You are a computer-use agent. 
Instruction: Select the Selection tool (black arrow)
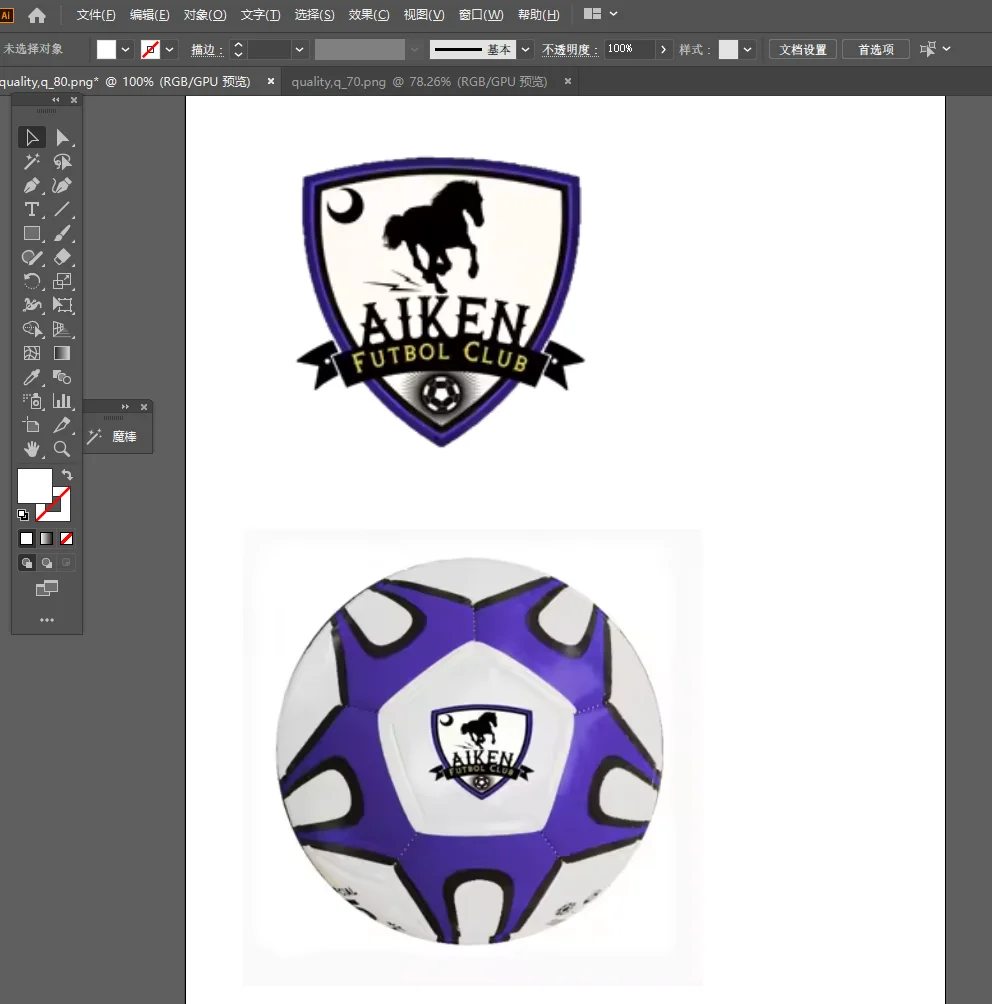tap(31, 138)
